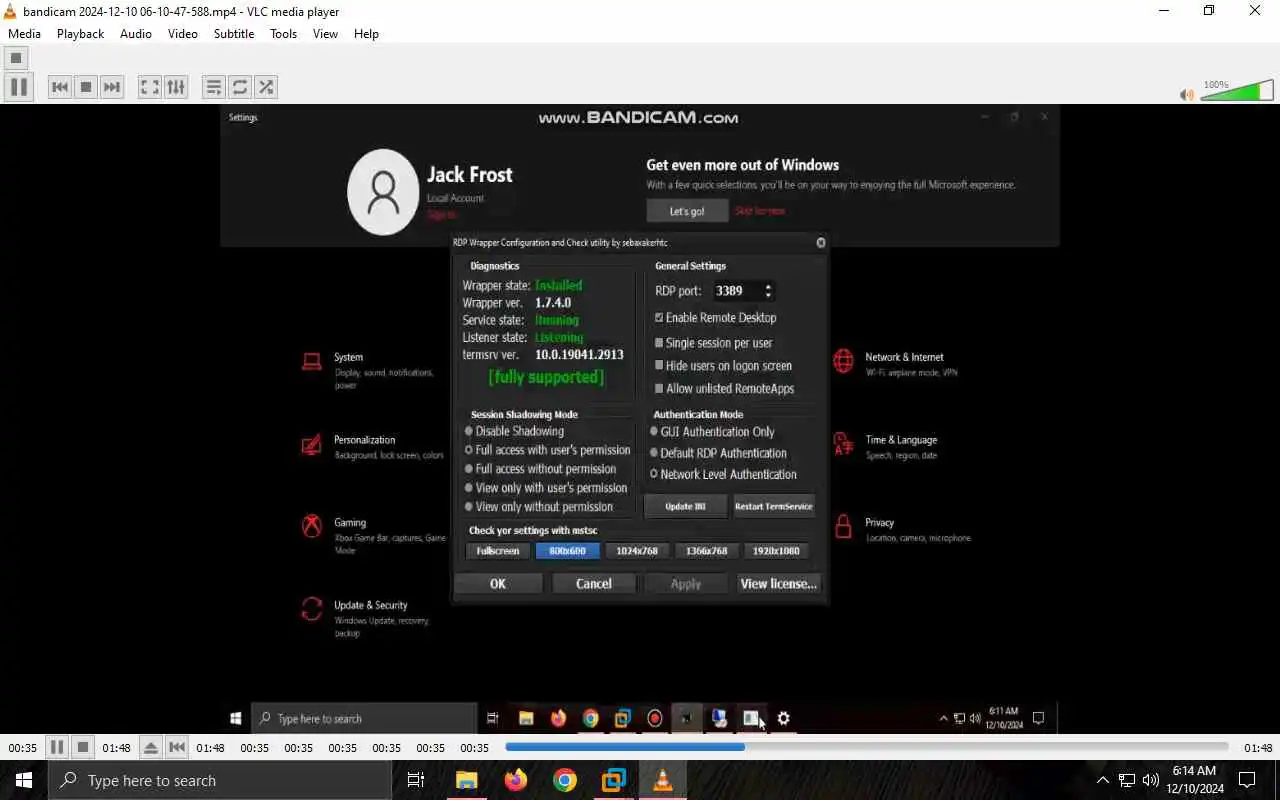The image size is (1280, 800).
Task: Click OK in RDP Wrapper dialog
Action: click(498, 584)
